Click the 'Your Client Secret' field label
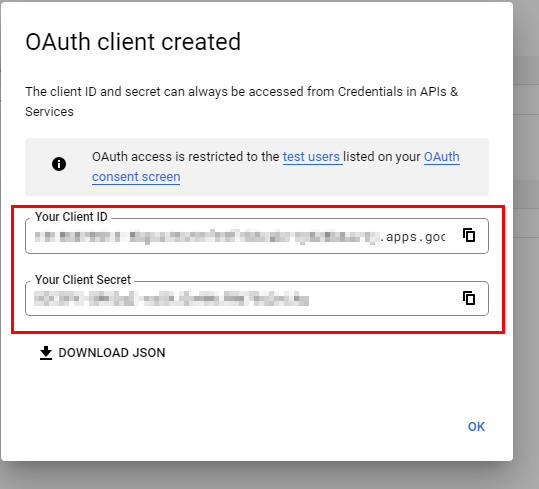The image size is (539, 489). [83, 280]
